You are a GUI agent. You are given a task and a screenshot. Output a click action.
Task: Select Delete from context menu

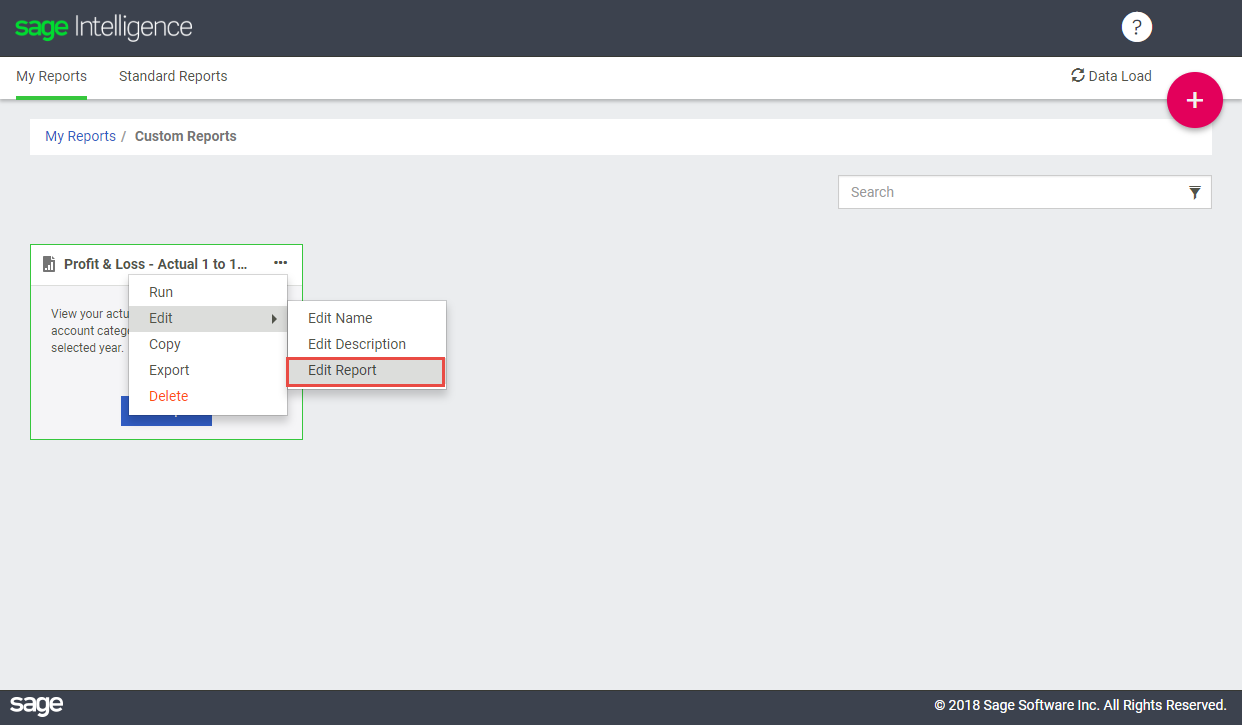[208, 396]
